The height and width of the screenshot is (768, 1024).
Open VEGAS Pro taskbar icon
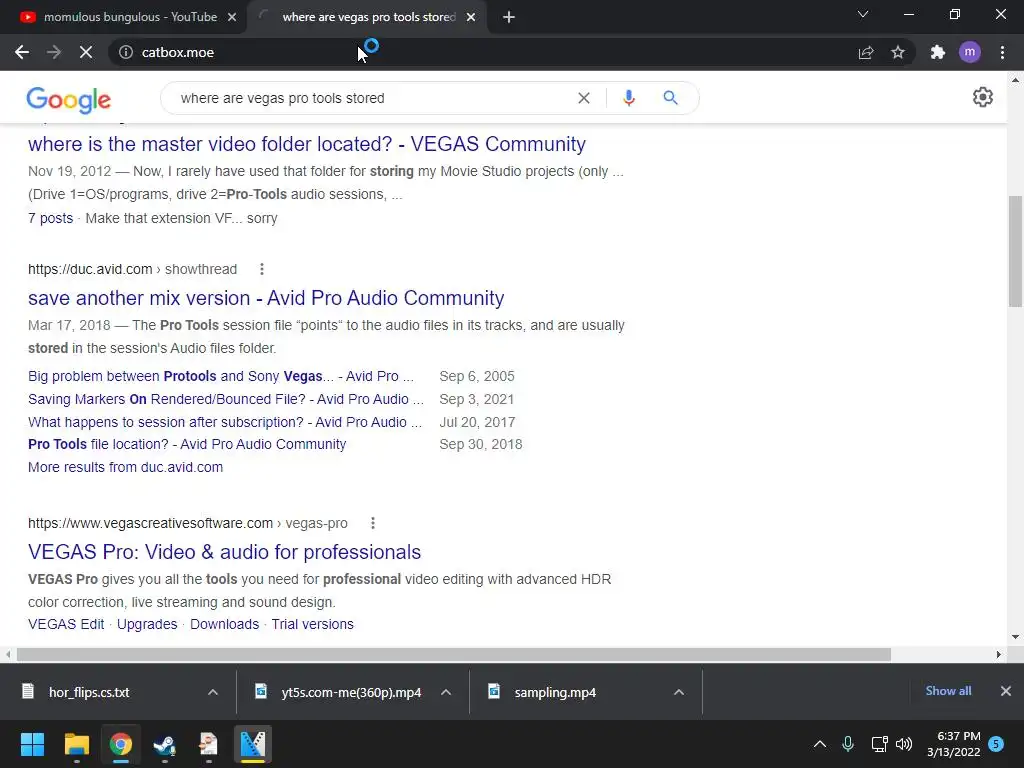click(253, 744)
